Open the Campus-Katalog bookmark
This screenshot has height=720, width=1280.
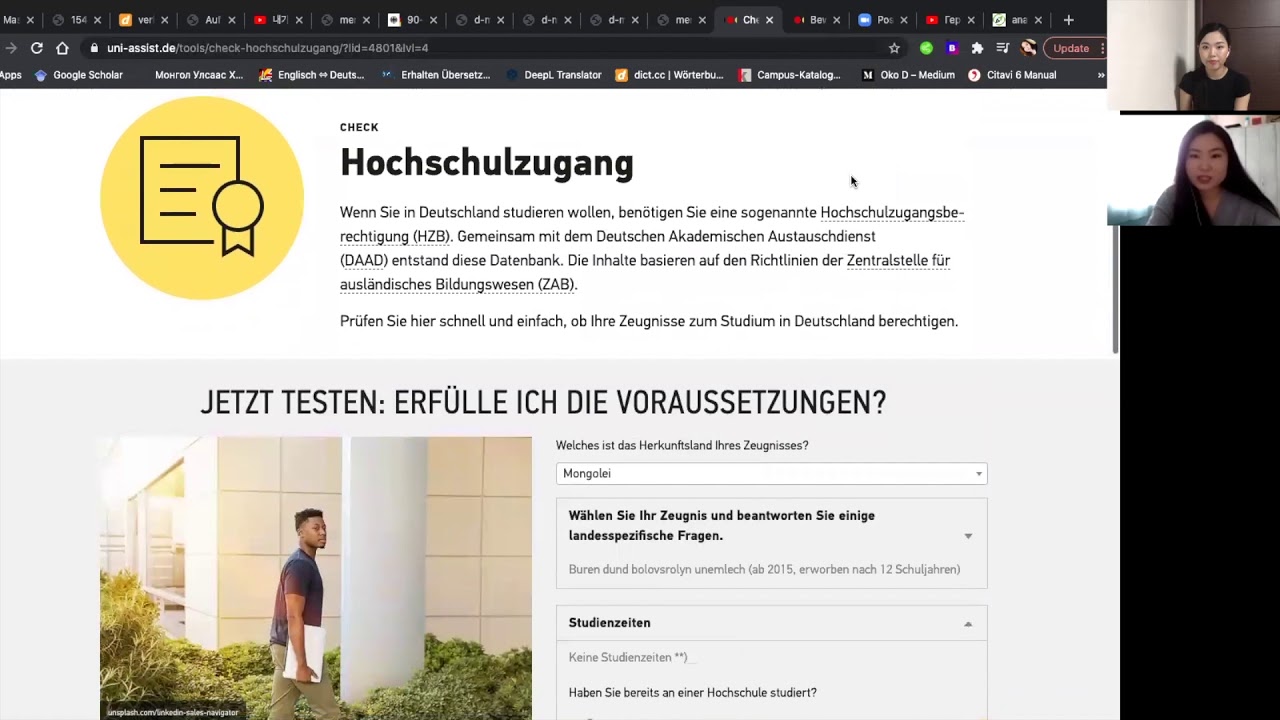point(790,75)
